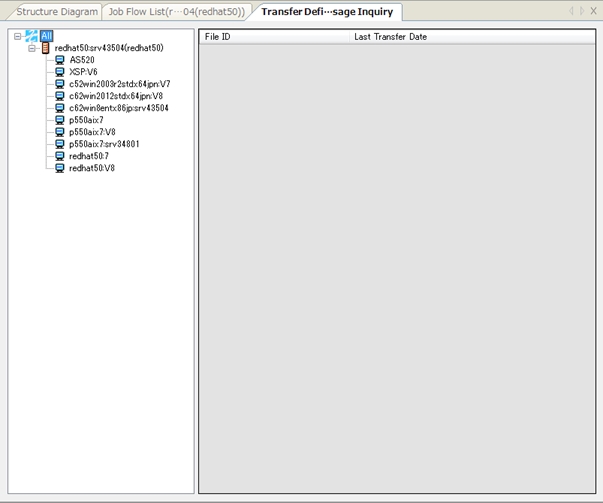Select c62win8entx86jp:srv43504 tree item
This screenshot has height=503, width=603.
(x=118, y=108)
